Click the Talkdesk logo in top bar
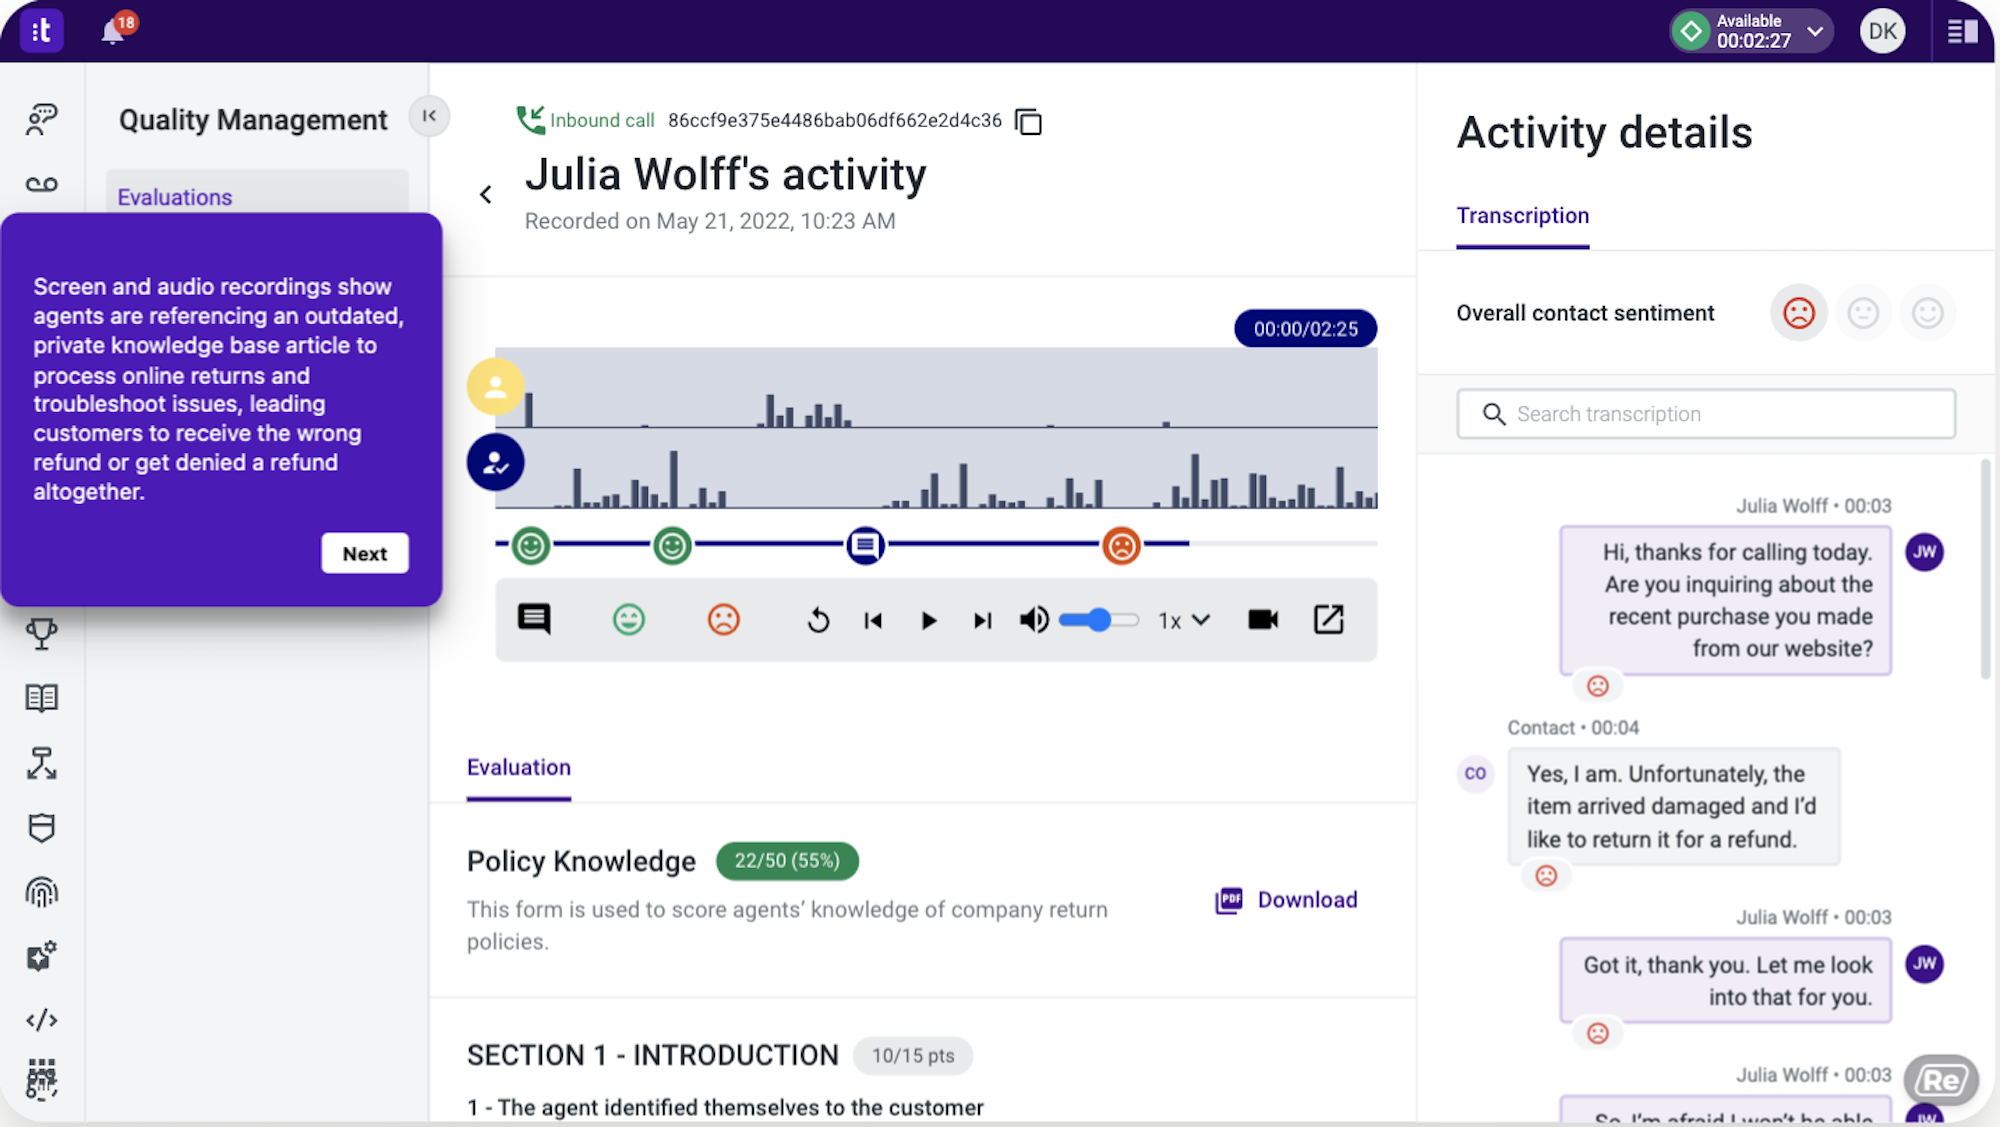Screen dimensions: 2000x1127 pos(42,31)
